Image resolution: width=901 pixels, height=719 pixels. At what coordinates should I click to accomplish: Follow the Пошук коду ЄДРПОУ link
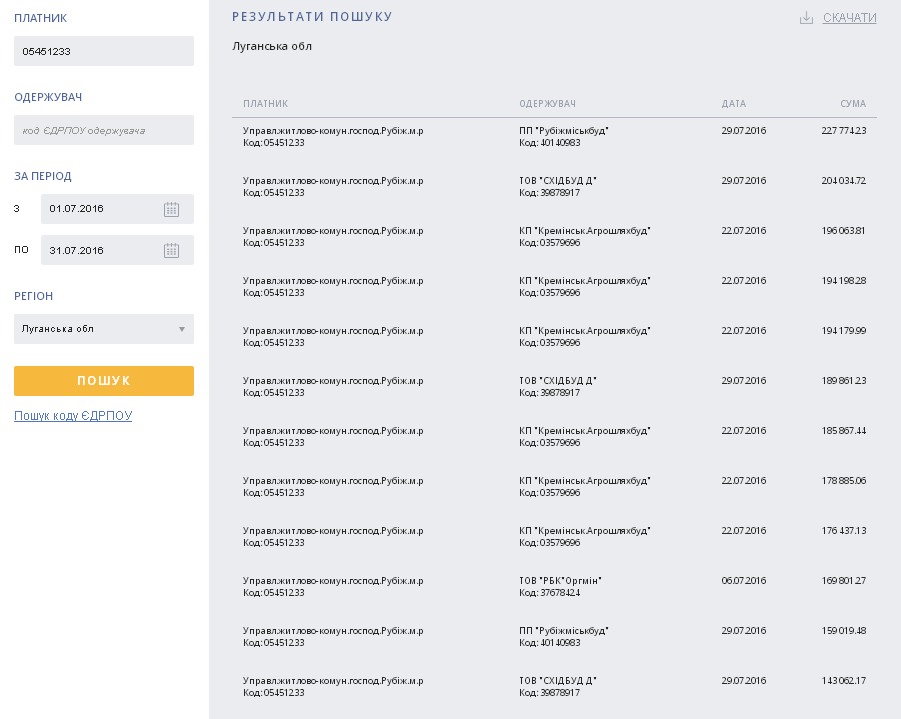(73, 416)
